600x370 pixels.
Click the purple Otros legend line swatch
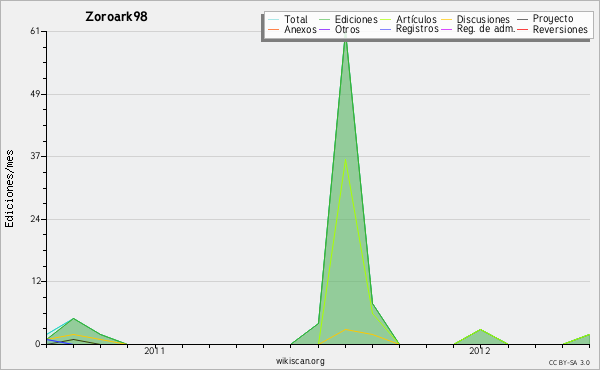coord(324,29)
